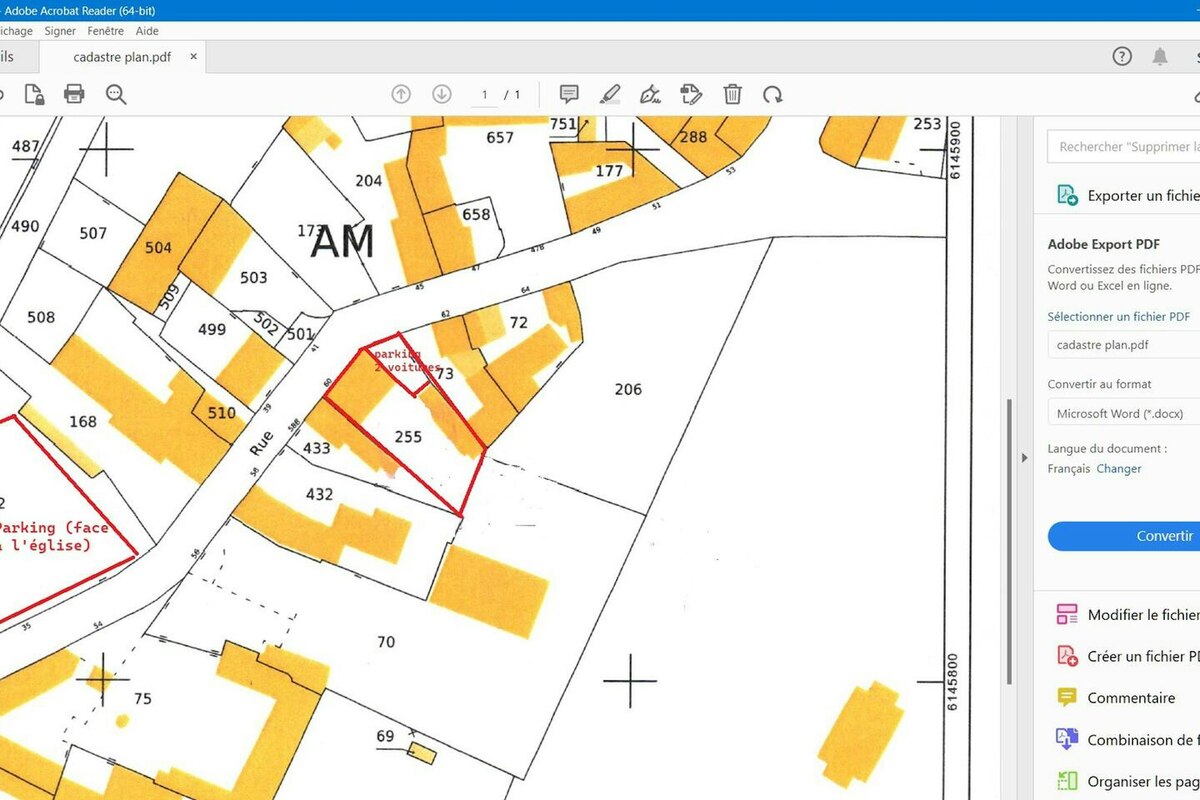The height and width of the screenshot is (800, 1200).
Task: Open the Fenêtre menu
Action: pos(106,31)
